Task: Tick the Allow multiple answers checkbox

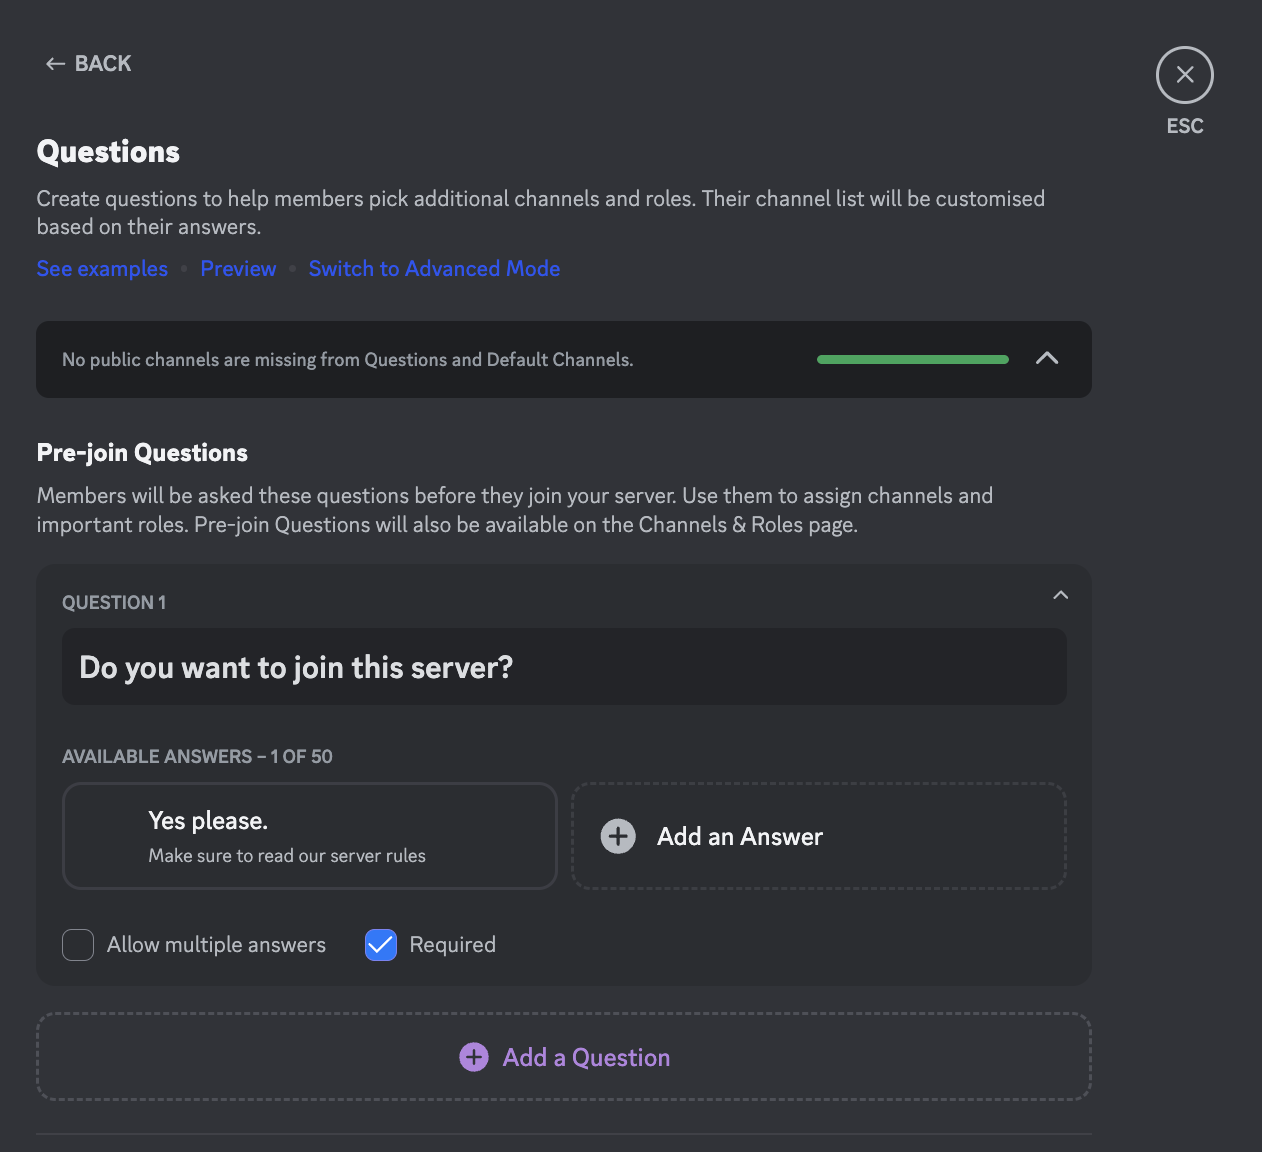Action: point(78,945)
